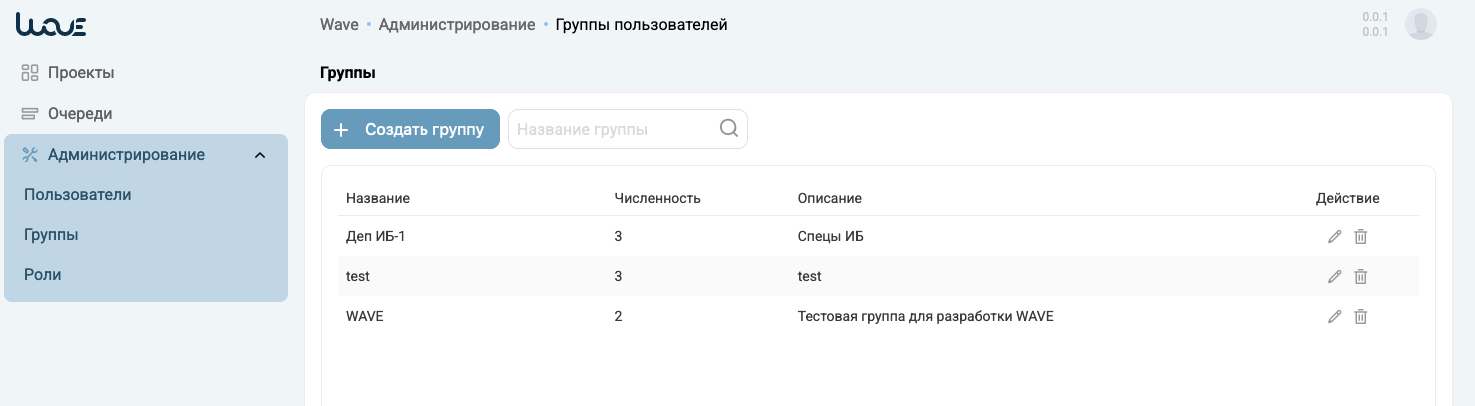Delete the Деп ИБ-1 group via trash icon
The height and width of the screenshot is (406, 1475).
click(1360, 236)
